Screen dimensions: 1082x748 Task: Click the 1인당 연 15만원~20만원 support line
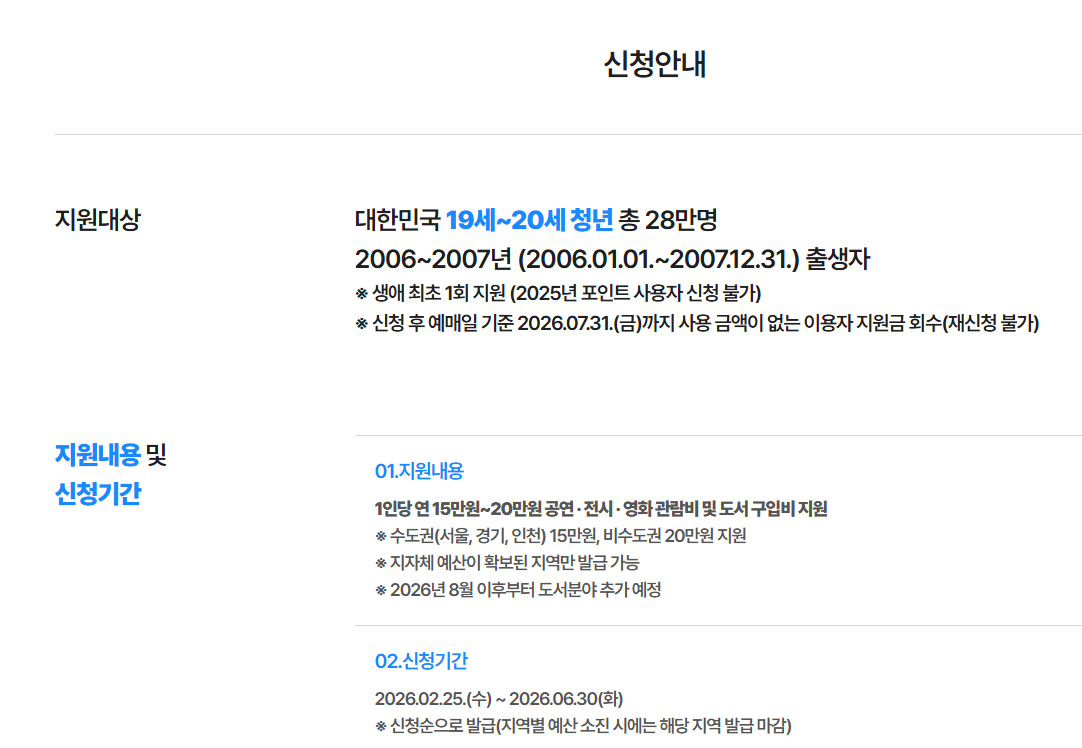pyautogui.click(x=601, y=509)
